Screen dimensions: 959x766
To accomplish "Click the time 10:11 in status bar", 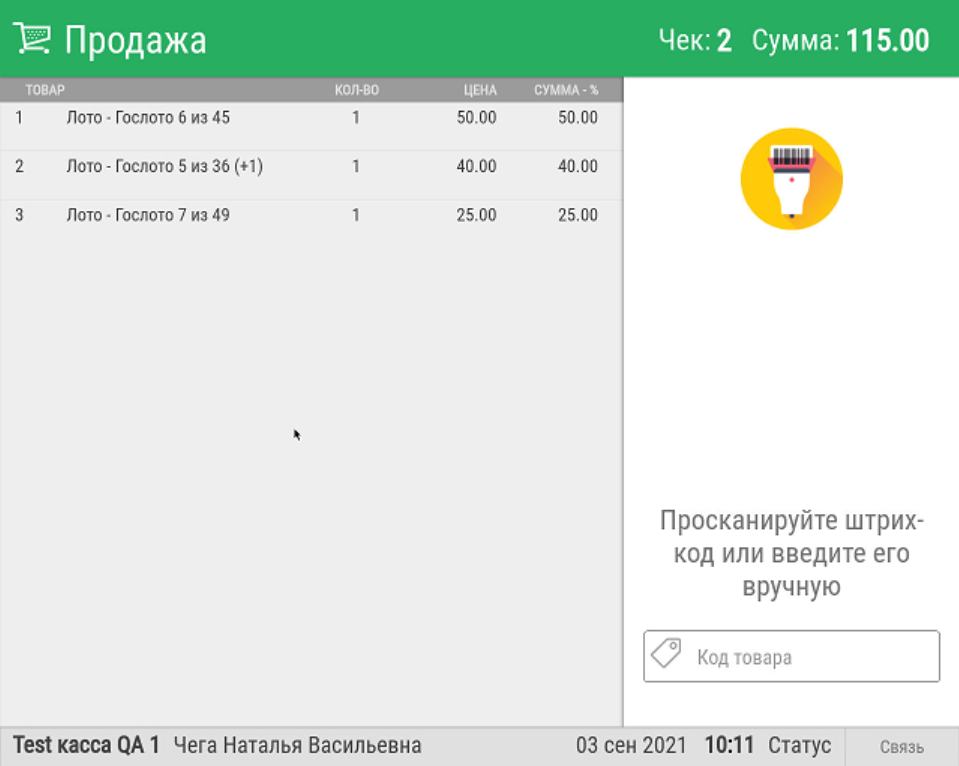I will (x=729, y=745).
